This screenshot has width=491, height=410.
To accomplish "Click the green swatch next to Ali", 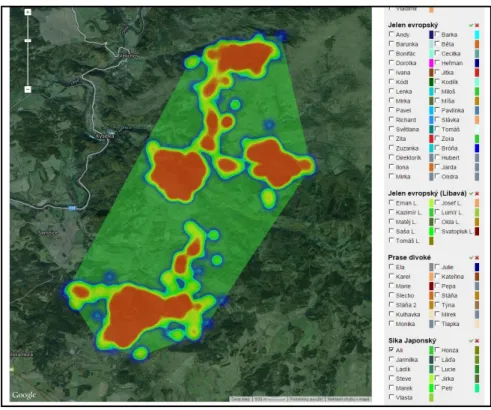I will [x=431, y=350].
